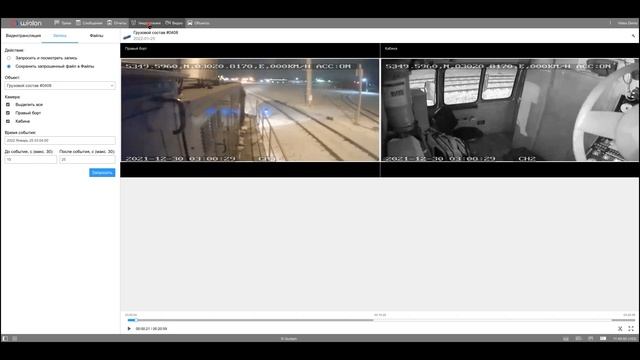Click the 'Кабина' camera video

(510, 110)
